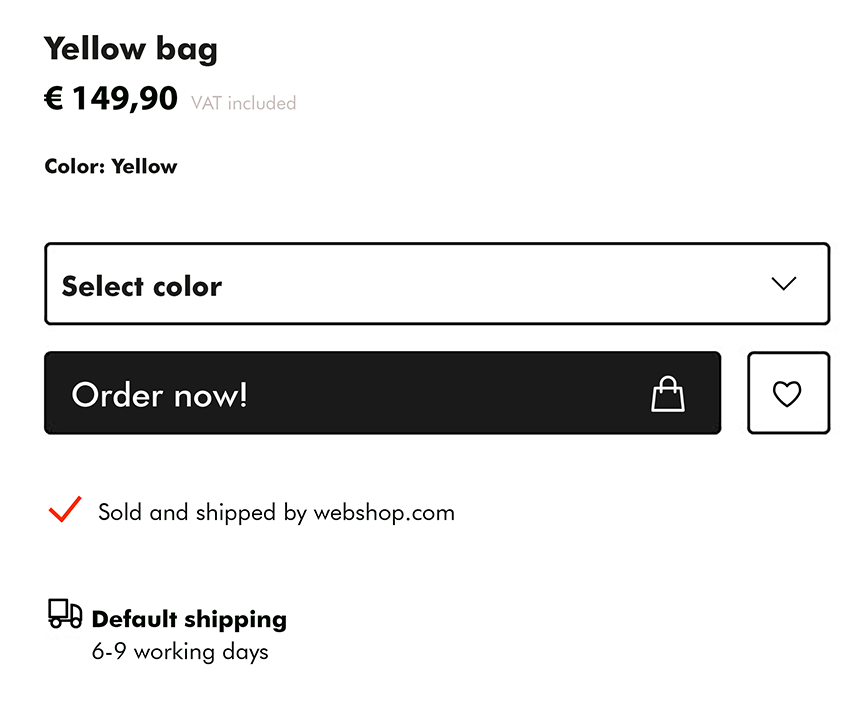This screenshot has height=715, width=858.
Task: Expand the Select color chevron arrow
Action: click(784, 283)
